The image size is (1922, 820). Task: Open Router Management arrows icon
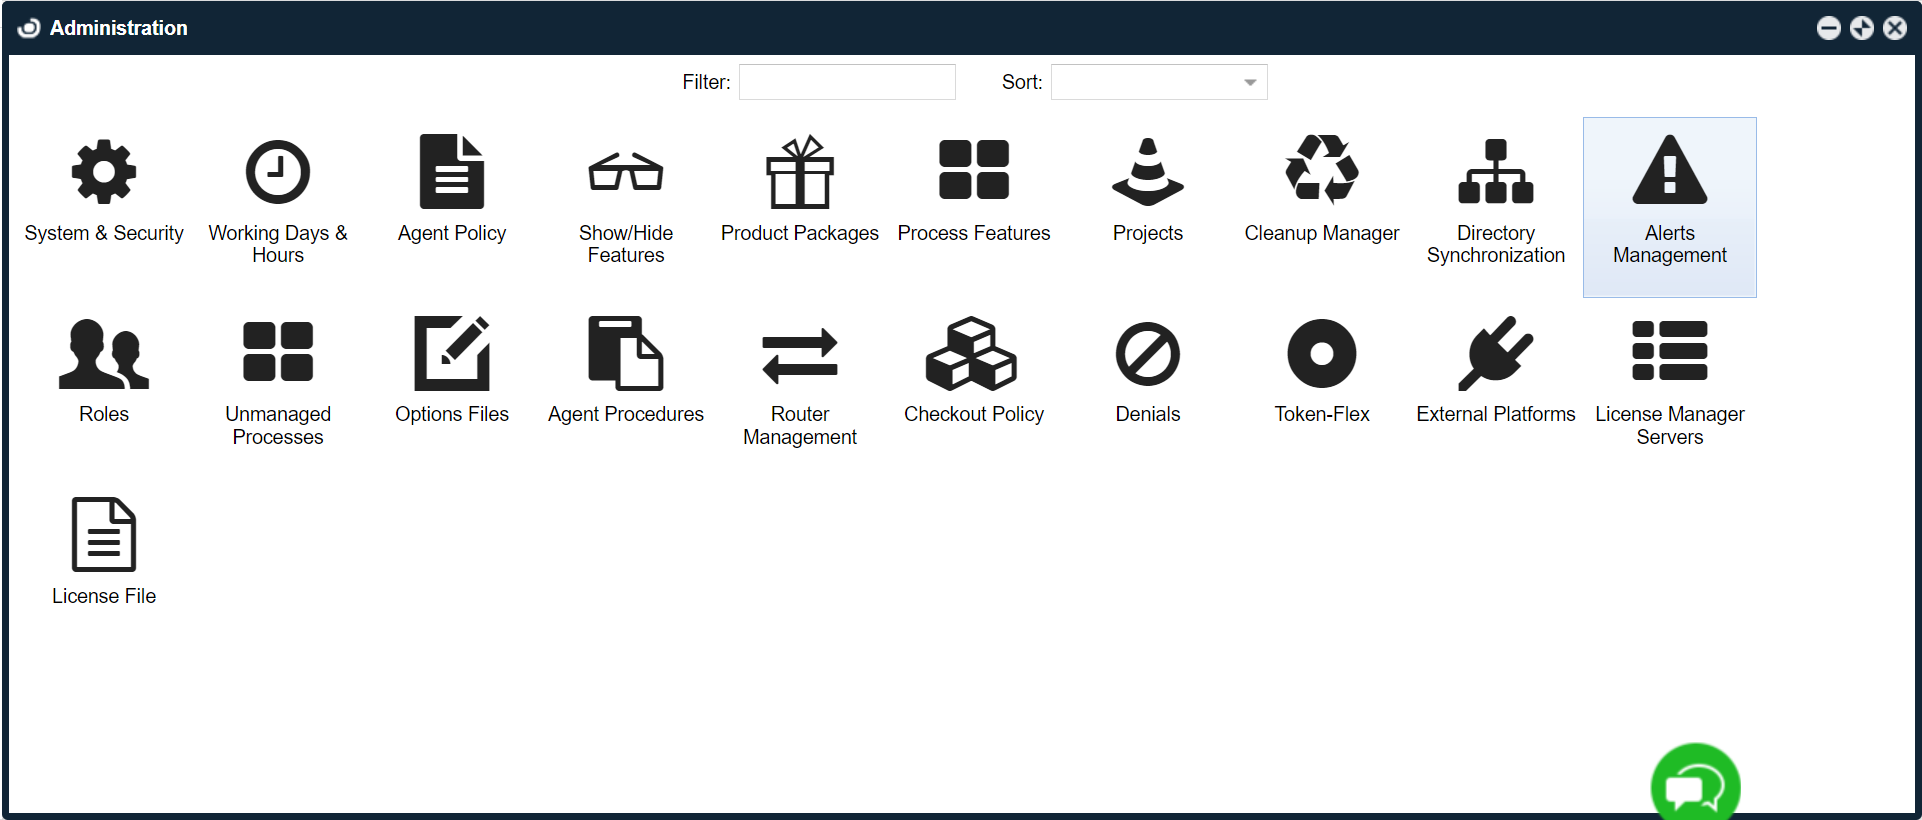[800, 356]
